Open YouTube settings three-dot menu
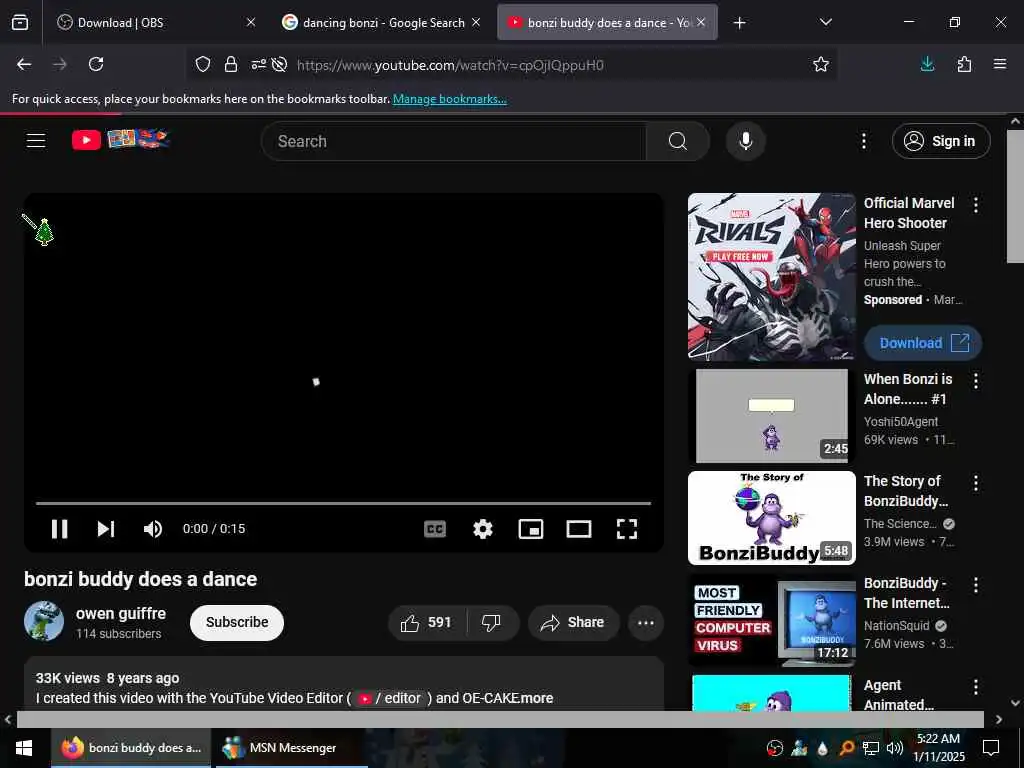 coord(863,141)
